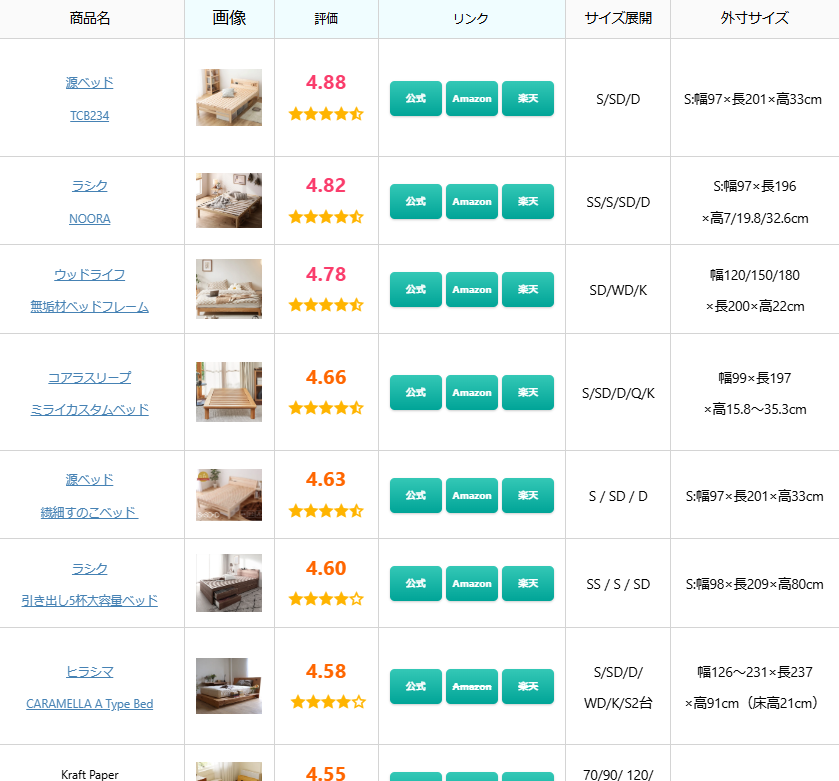Click 公式 button in the 繊細すのこベッド row

pyautogui.click(x=416, y=495)
